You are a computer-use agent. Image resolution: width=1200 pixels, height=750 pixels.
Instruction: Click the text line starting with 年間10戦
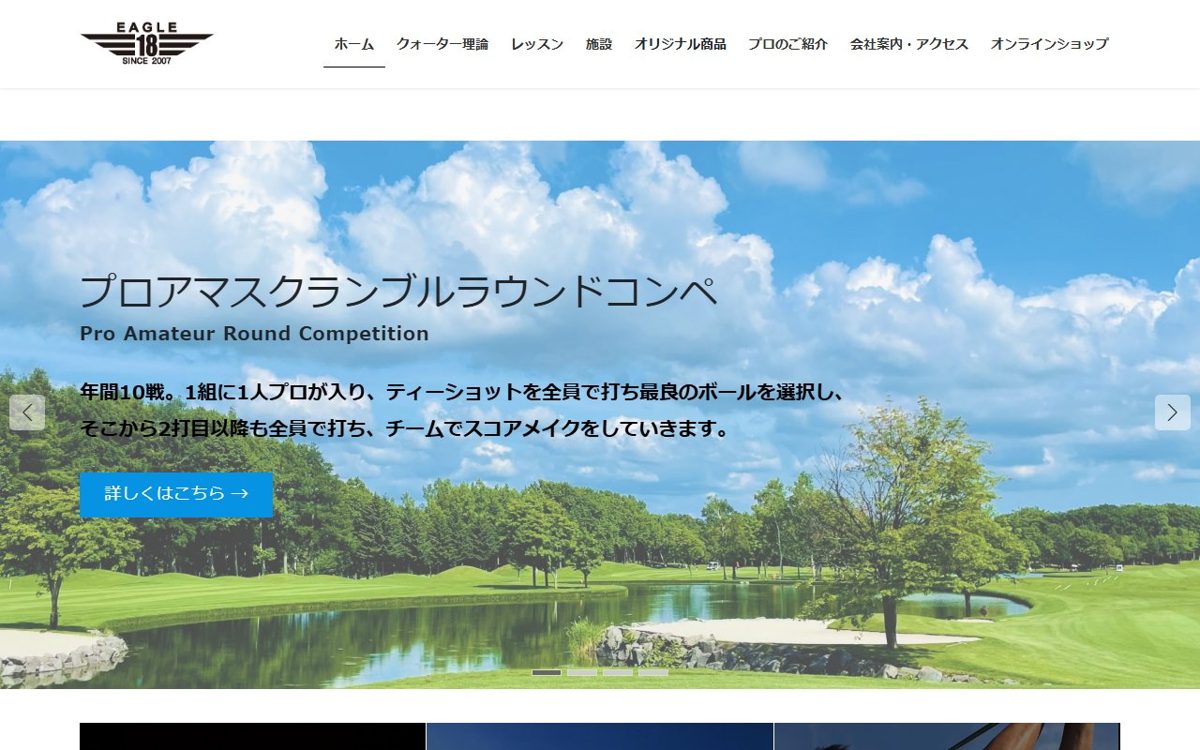[462, 393]
